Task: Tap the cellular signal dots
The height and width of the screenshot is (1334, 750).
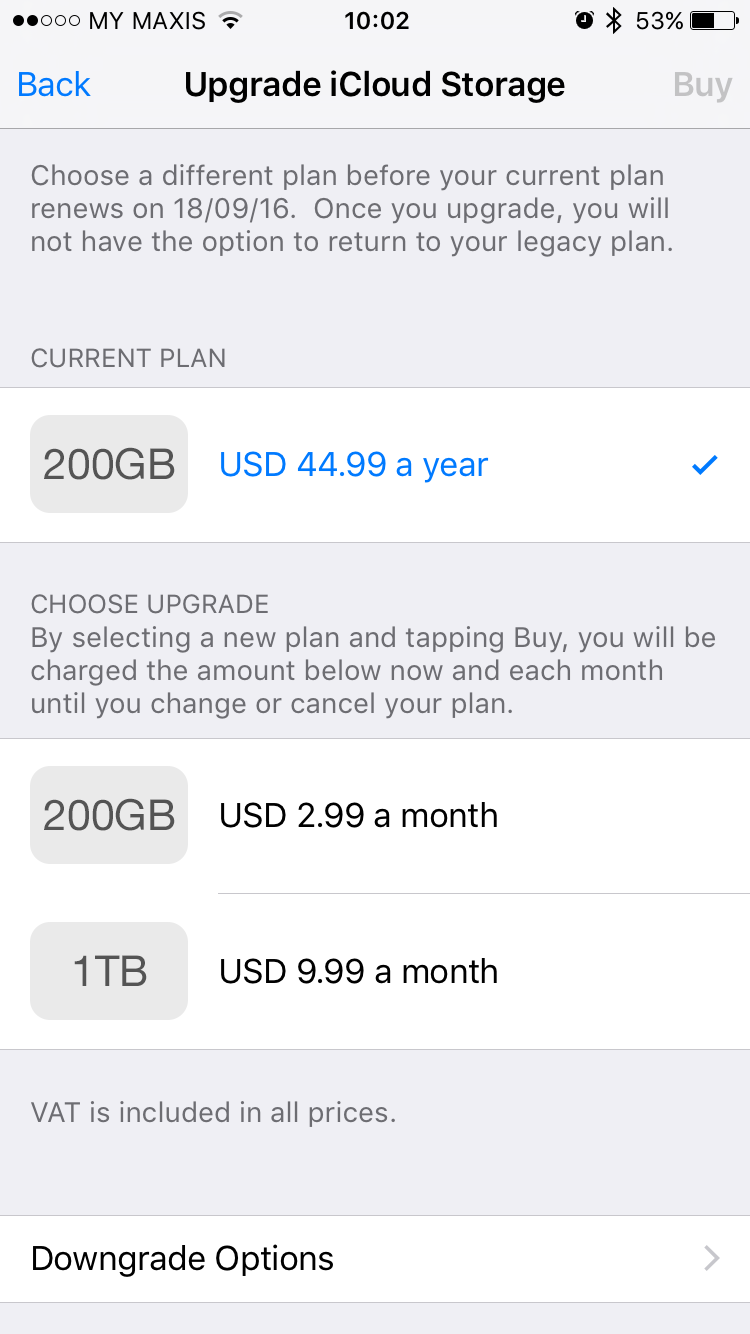Action: (x=46, y=20)
